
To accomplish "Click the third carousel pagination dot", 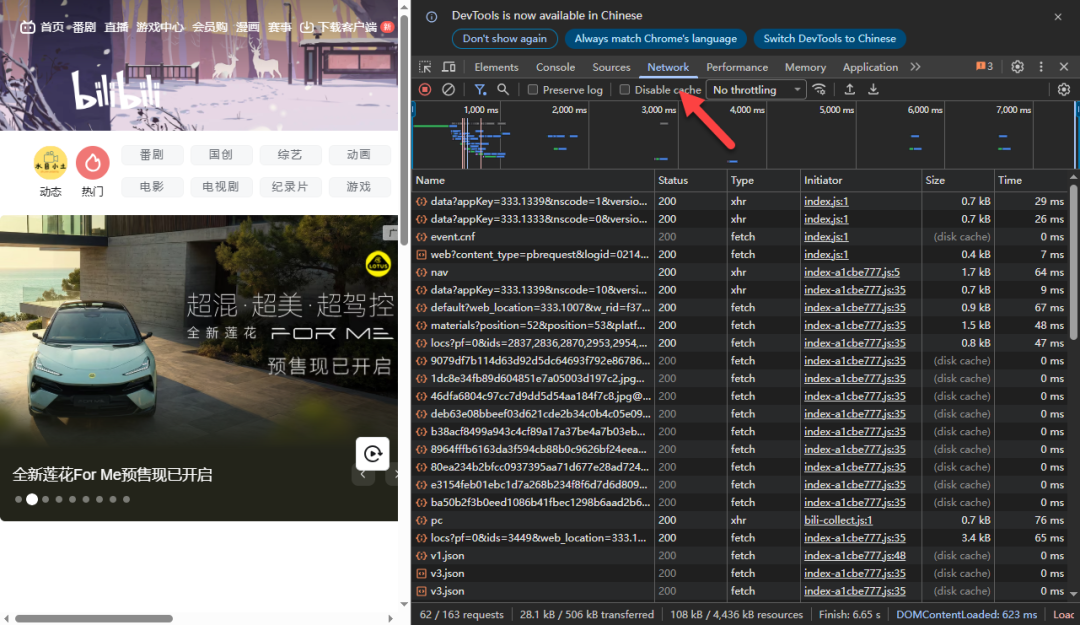I will point(45,499).
